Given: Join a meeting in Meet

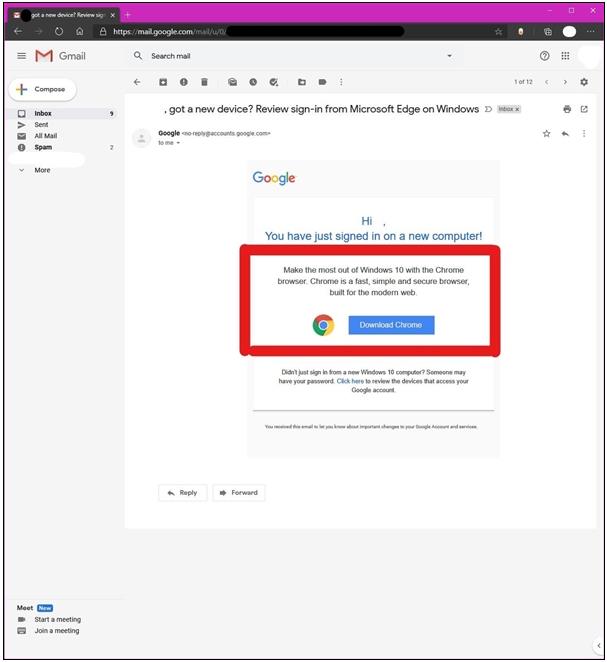Looking at the screenshot, I should point(57,631).
